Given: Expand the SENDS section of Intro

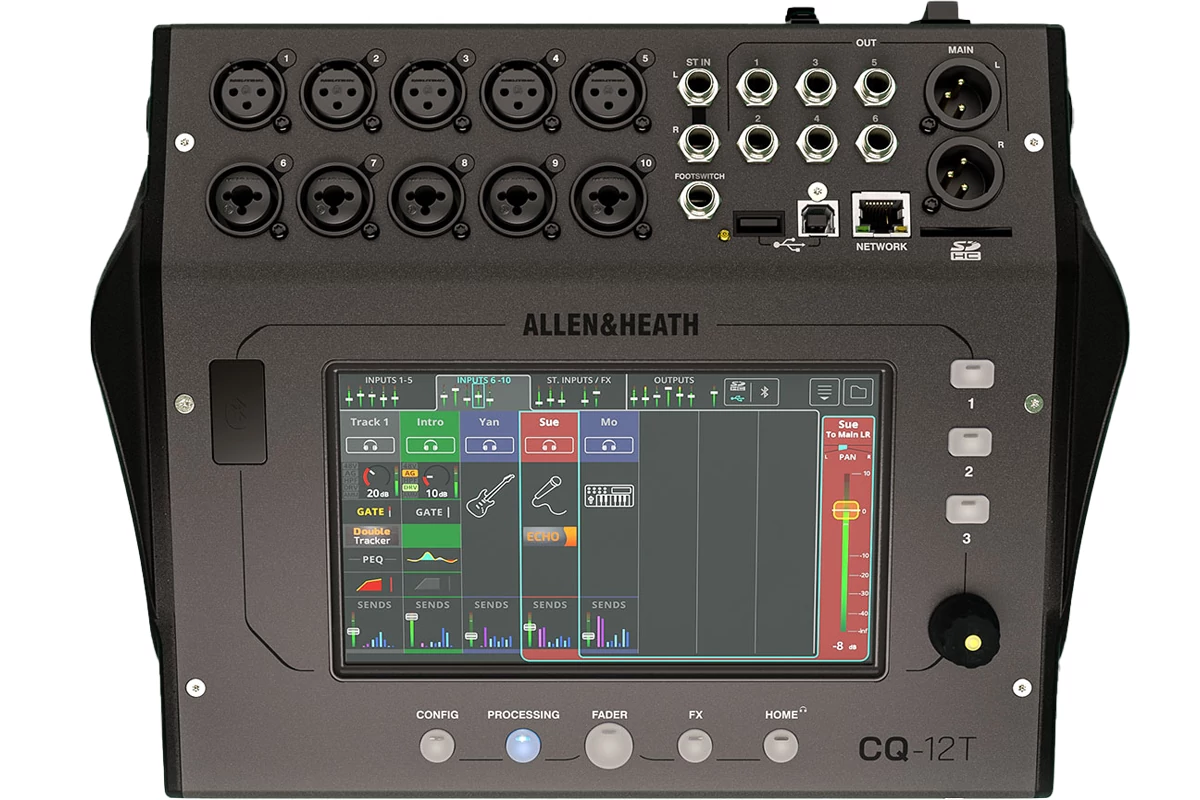Looking at the screenshot, I should (x=430, y=625).
